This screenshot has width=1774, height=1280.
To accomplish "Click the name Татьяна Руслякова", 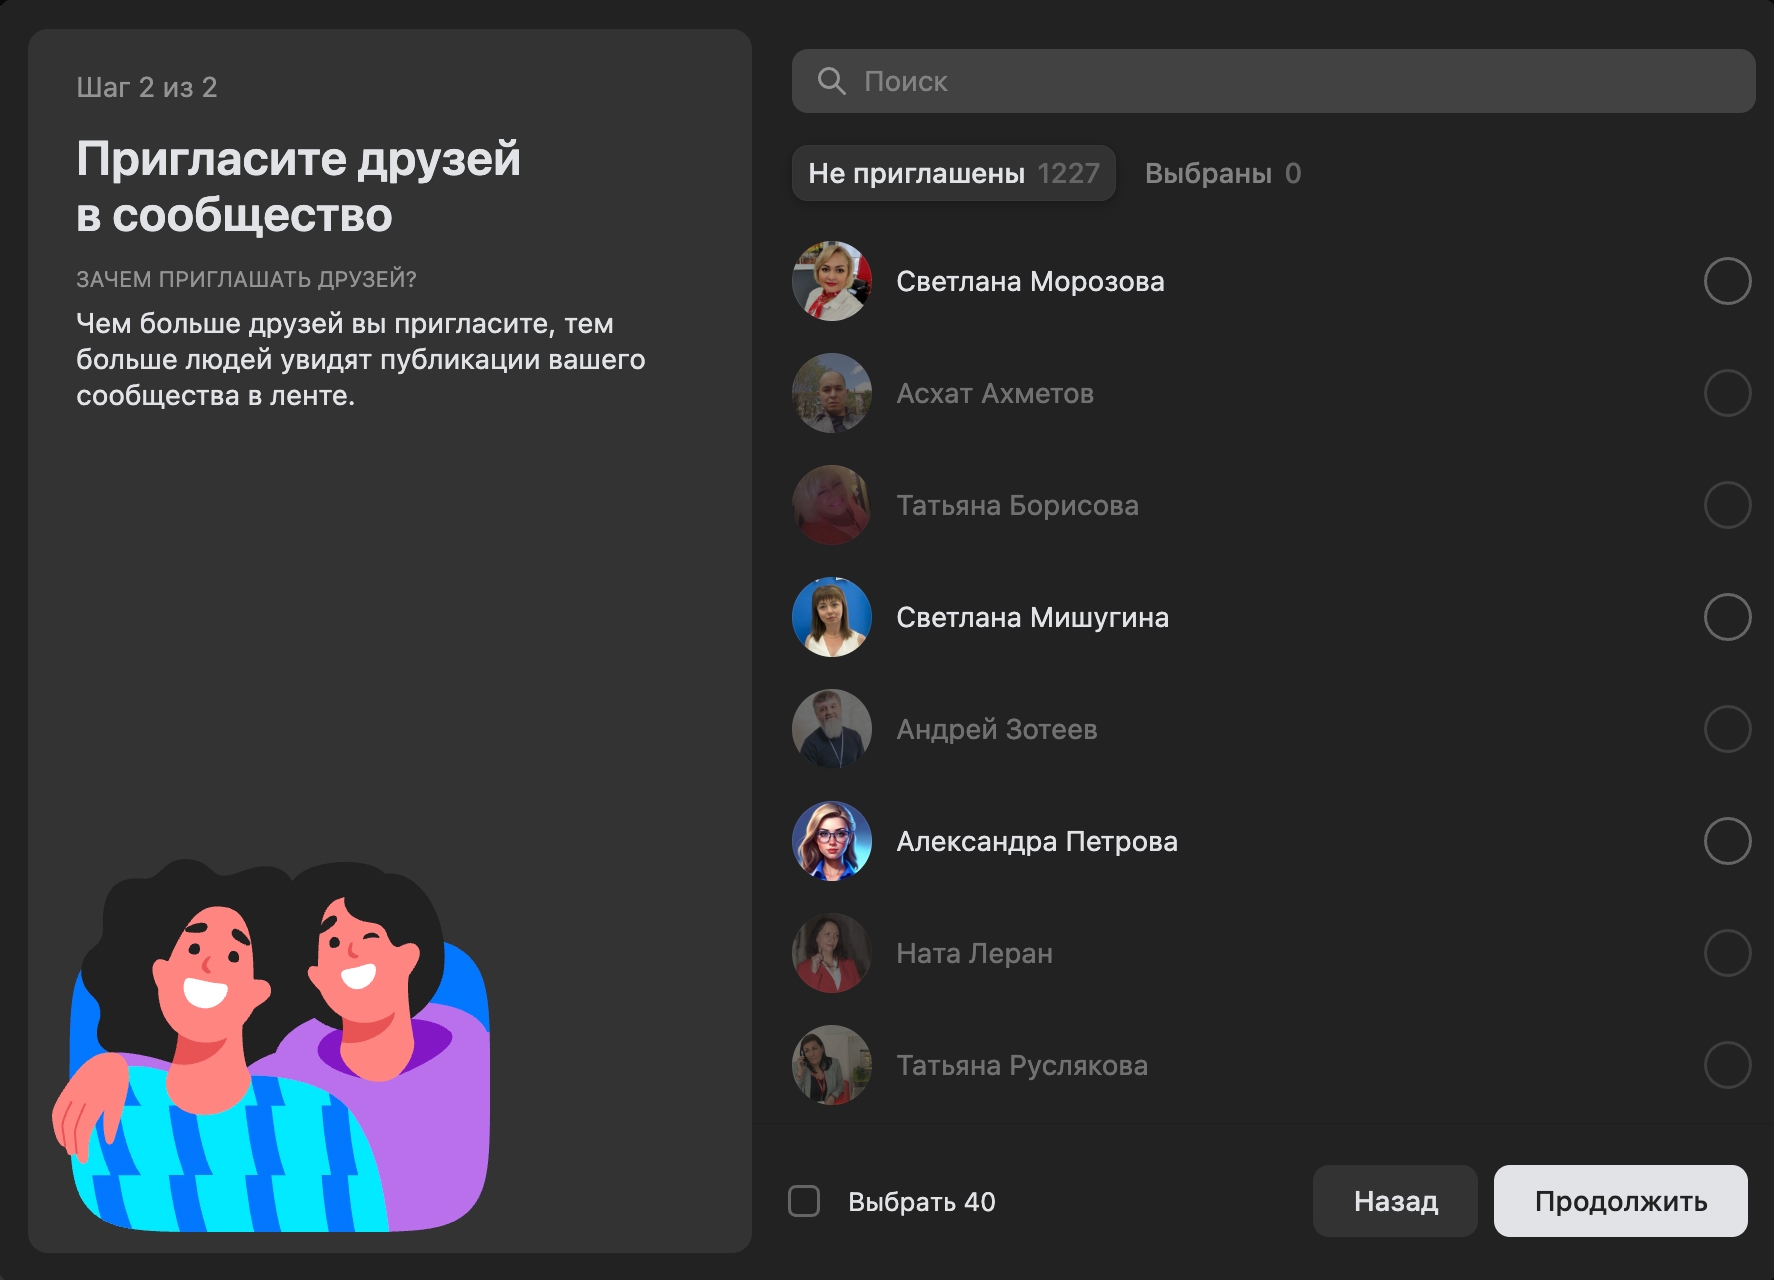I will [x=1022, y=1066].
